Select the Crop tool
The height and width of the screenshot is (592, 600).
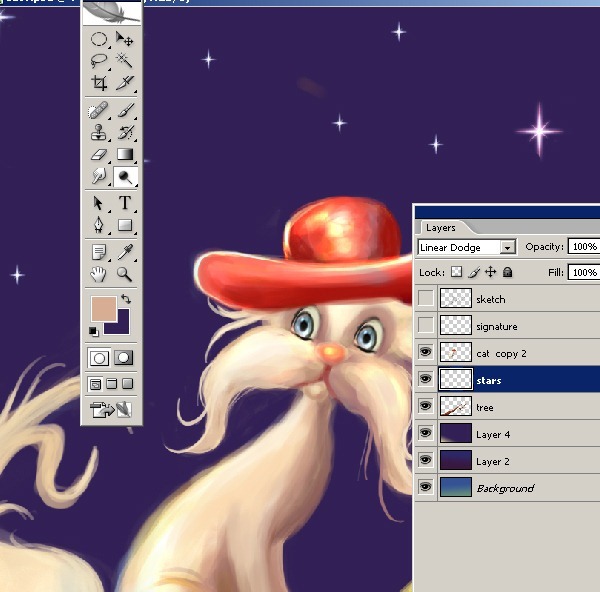pyautogui.click(x=99, y=83)
